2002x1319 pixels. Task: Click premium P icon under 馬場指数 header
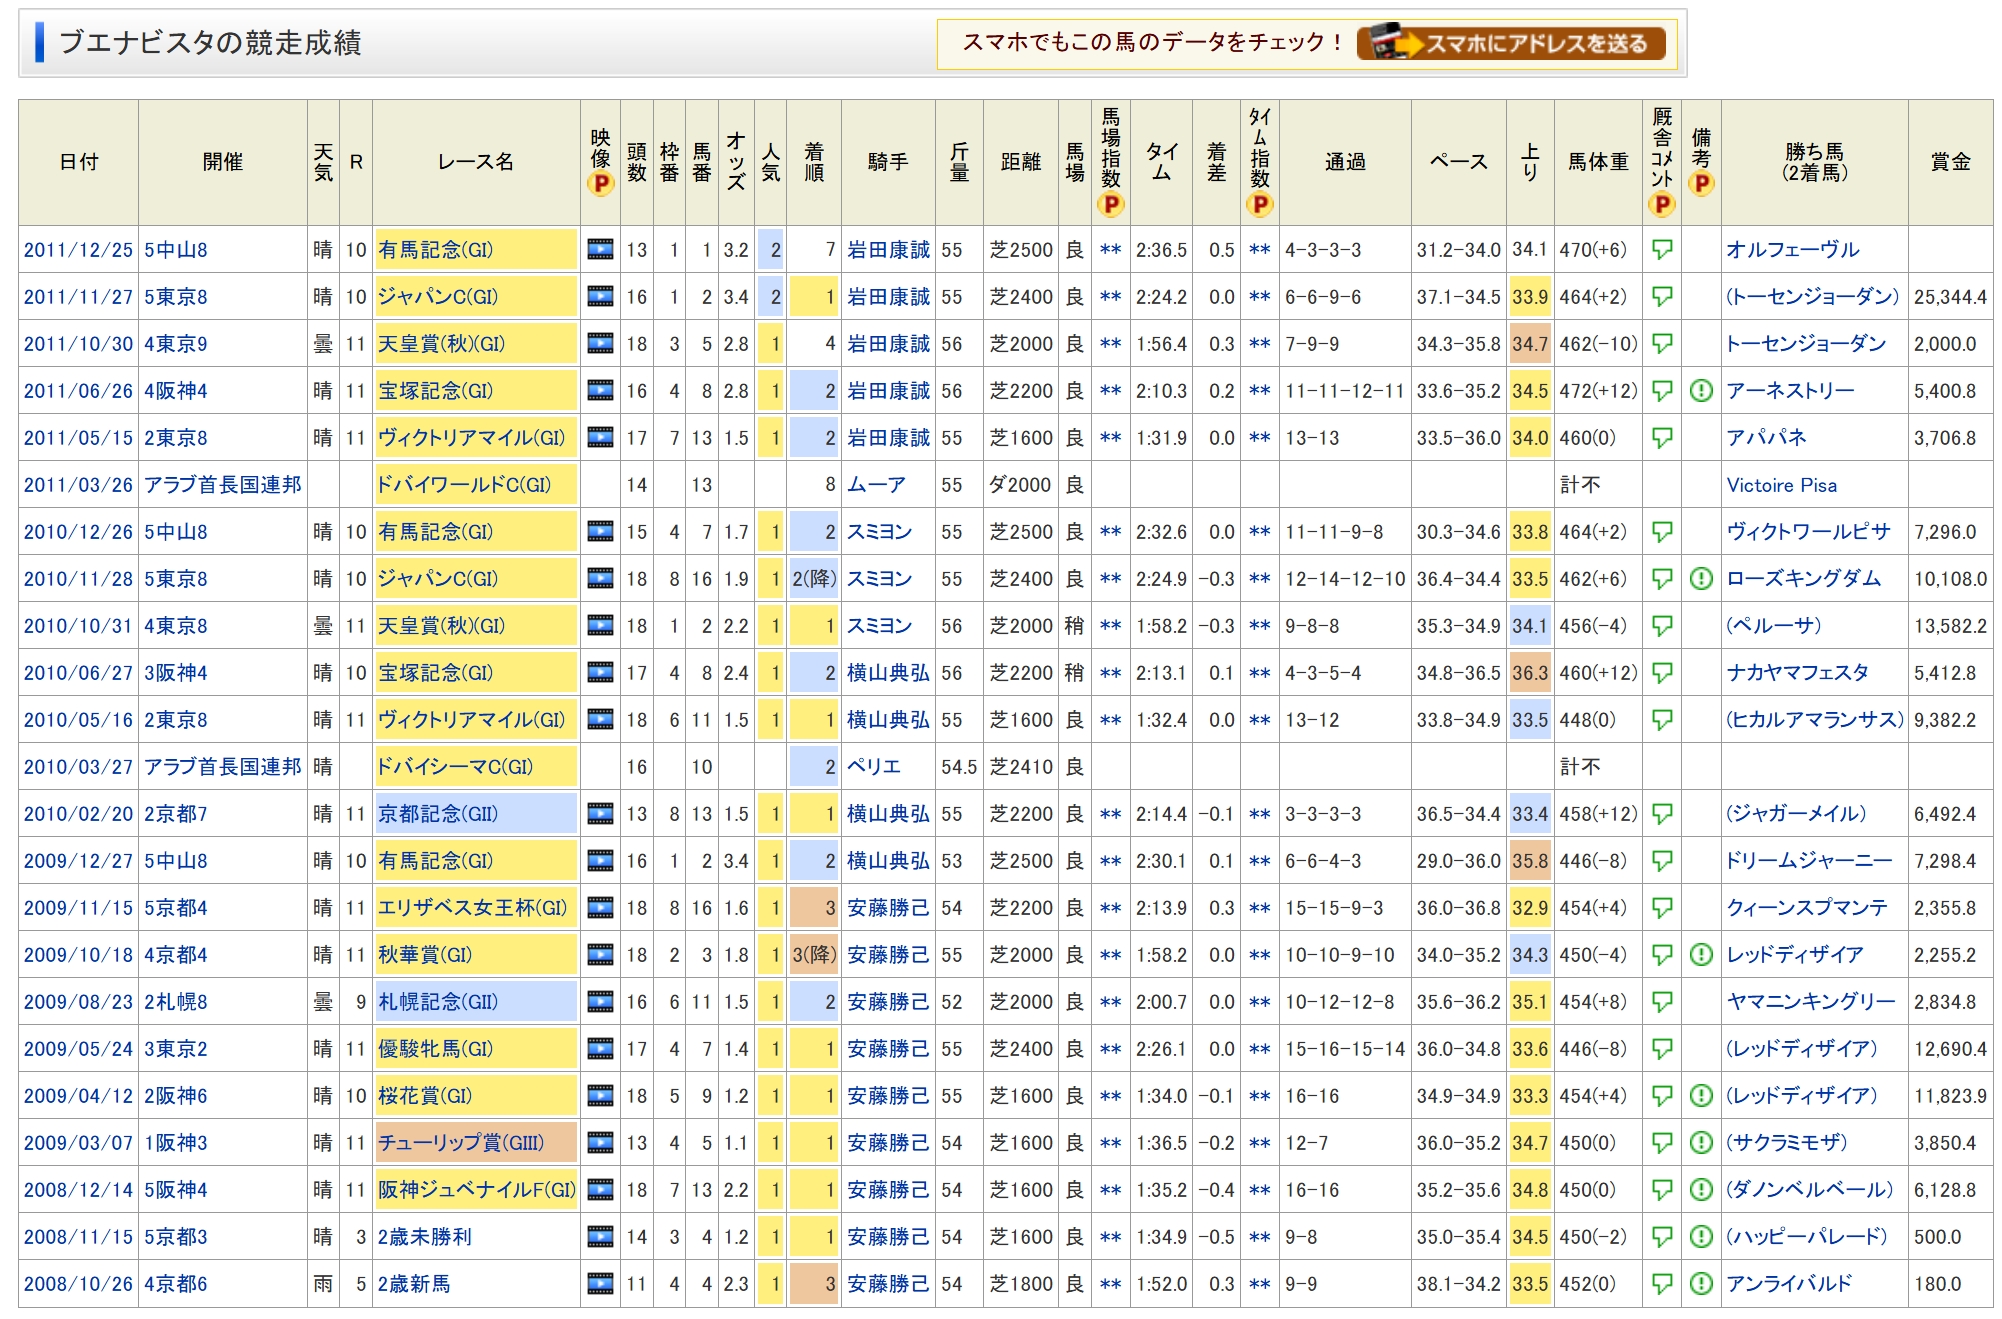click(1110, 205)
